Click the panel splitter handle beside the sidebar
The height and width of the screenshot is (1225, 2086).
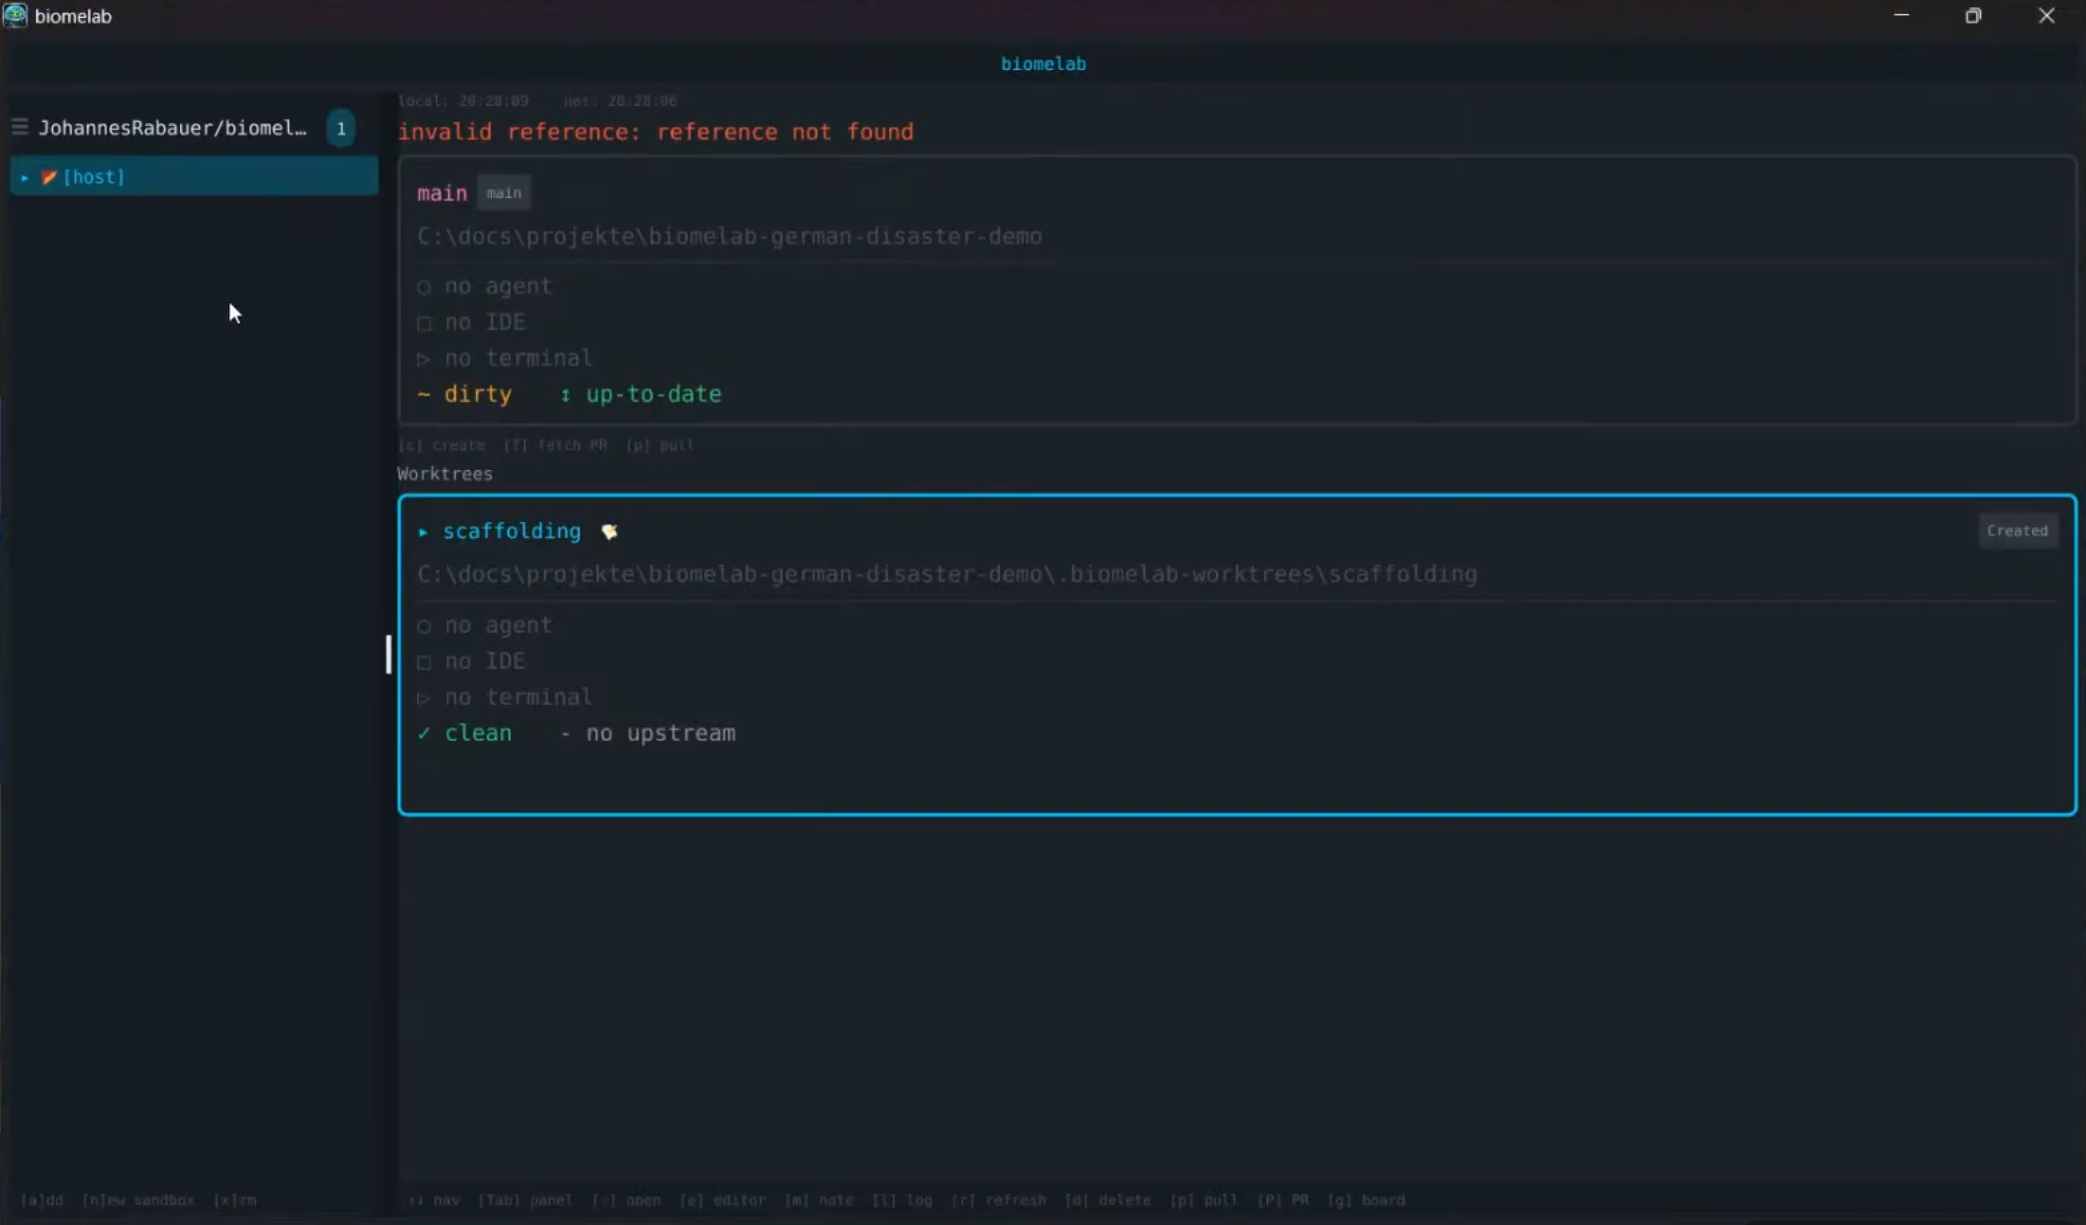388,655
